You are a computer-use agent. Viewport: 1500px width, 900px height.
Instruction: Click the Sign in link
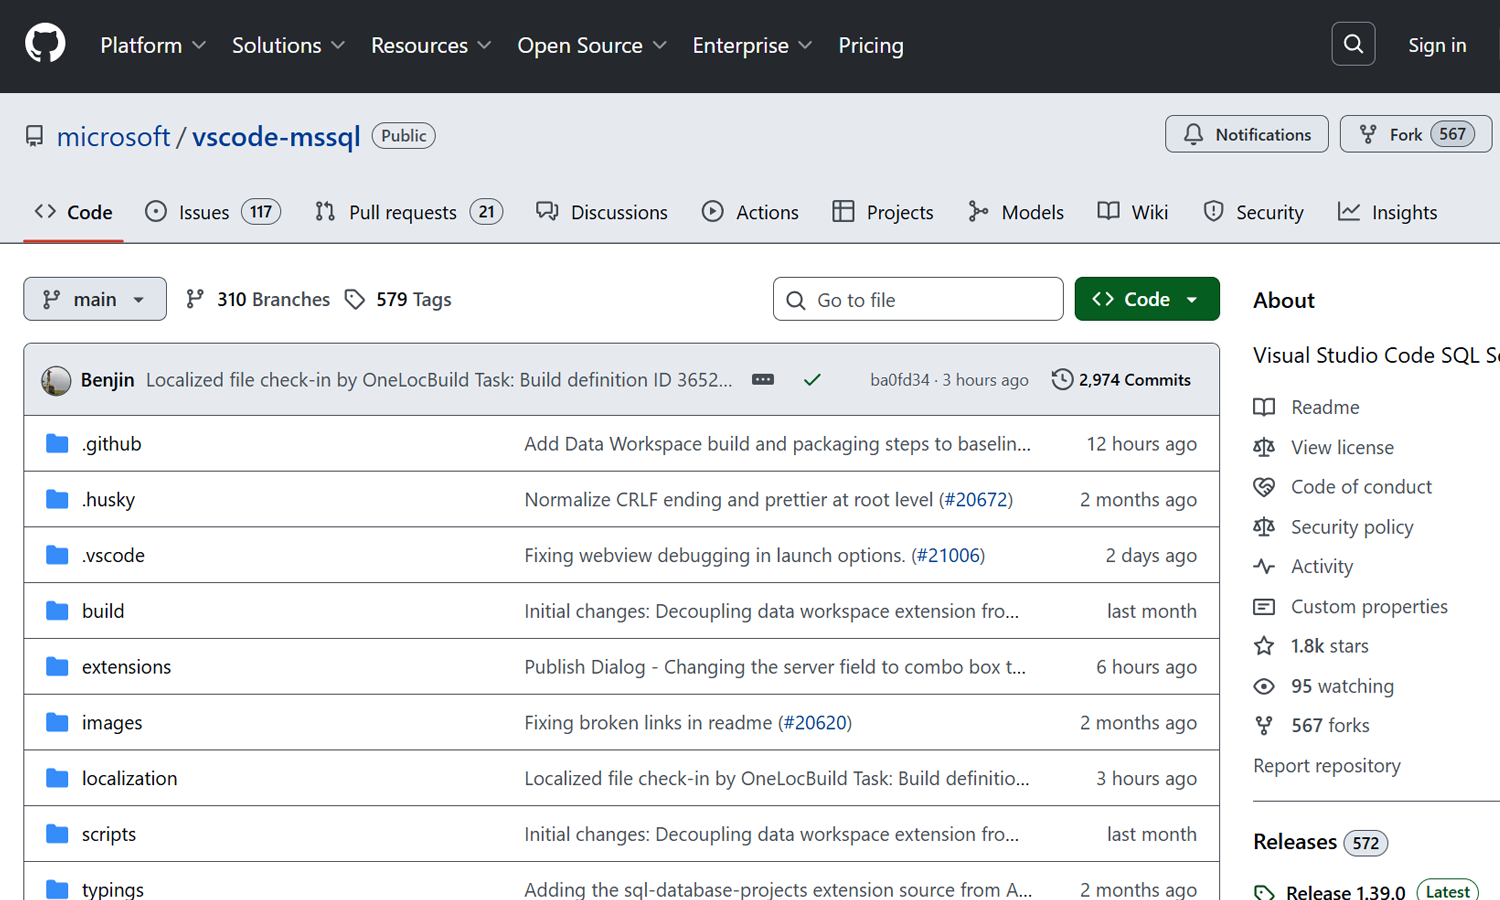tap(1436, 46)
